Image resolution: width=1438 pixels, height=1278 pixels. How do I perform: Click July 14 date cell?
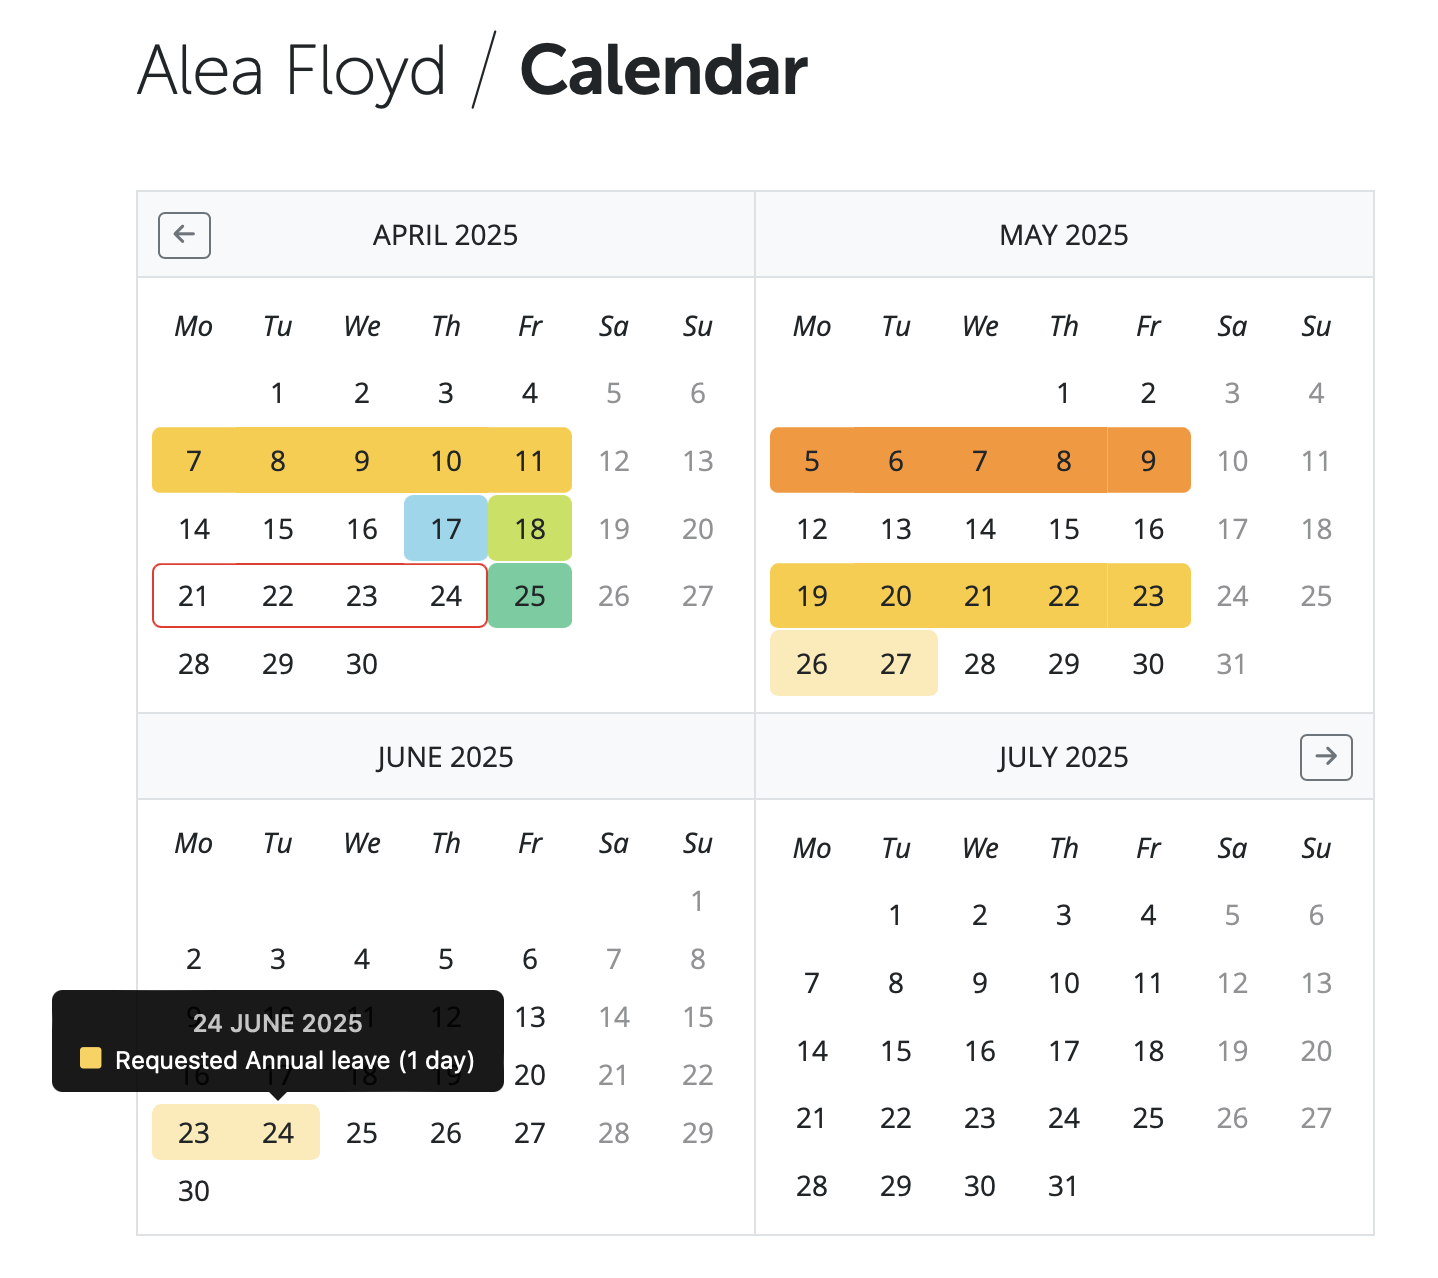812,1050
